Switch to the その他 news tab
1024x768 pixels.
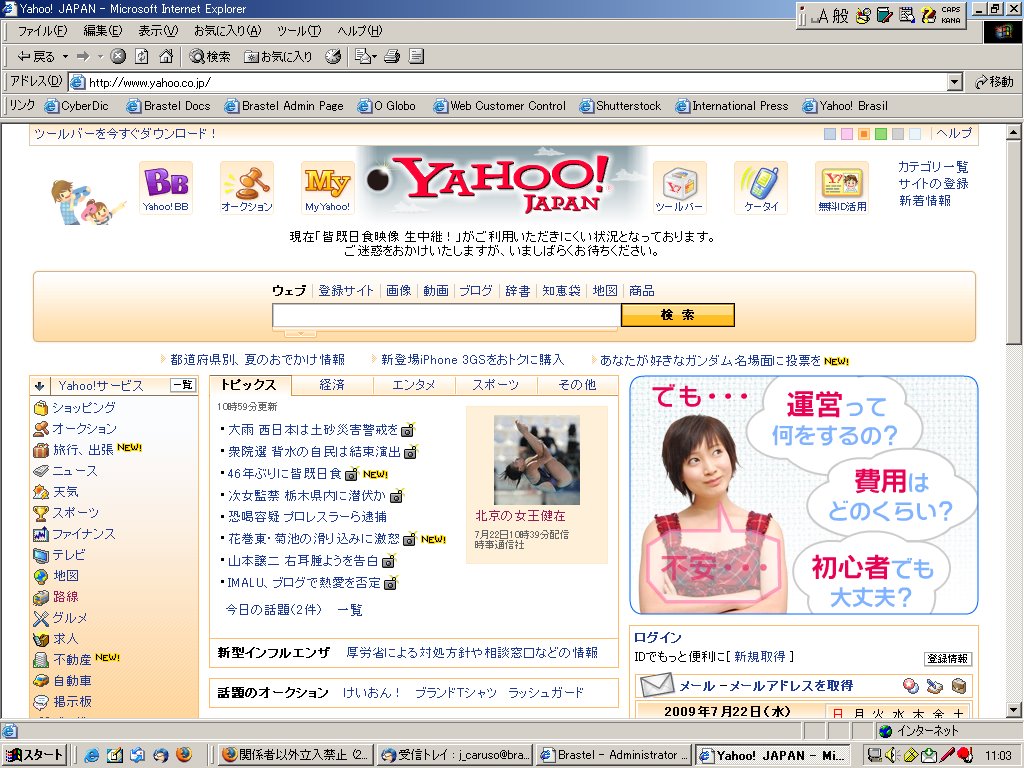coord(577,385)
